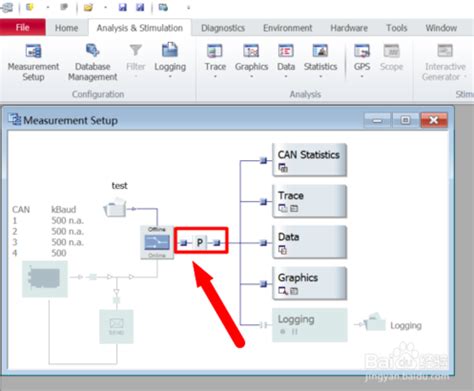The image size is (474, 391).
Task: Click the 'Logging' label beside the folder icon
Action: coord(406,325)
